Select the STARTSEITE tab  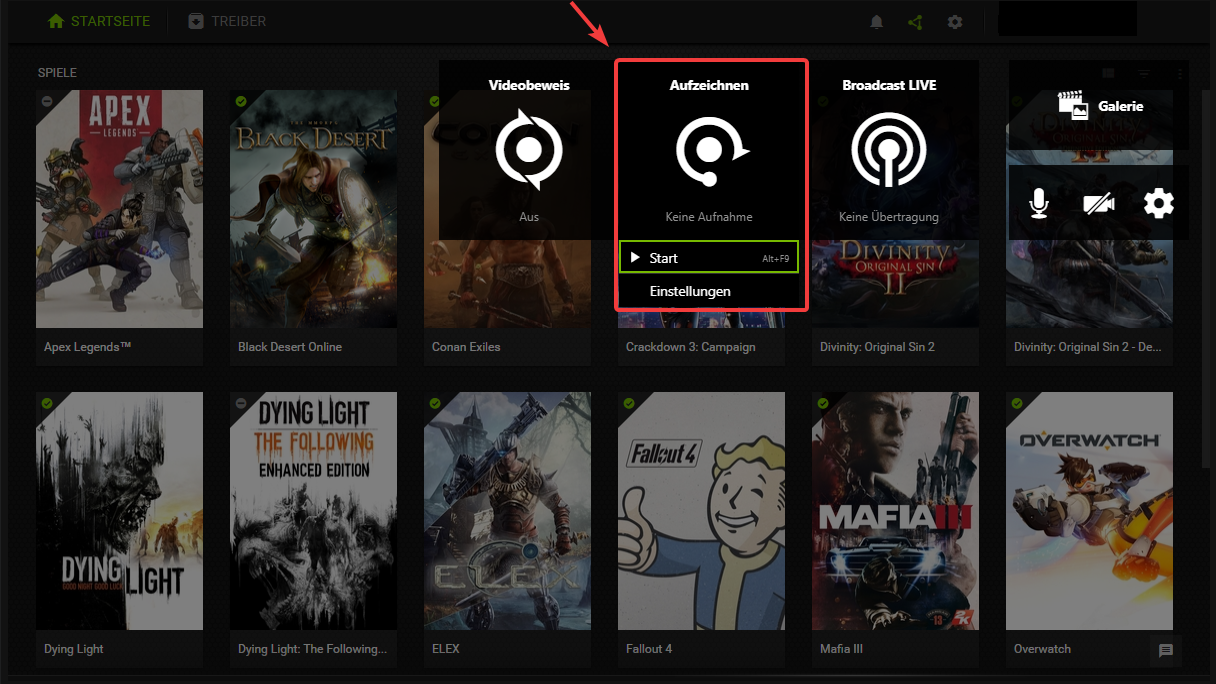pos(98,21)
